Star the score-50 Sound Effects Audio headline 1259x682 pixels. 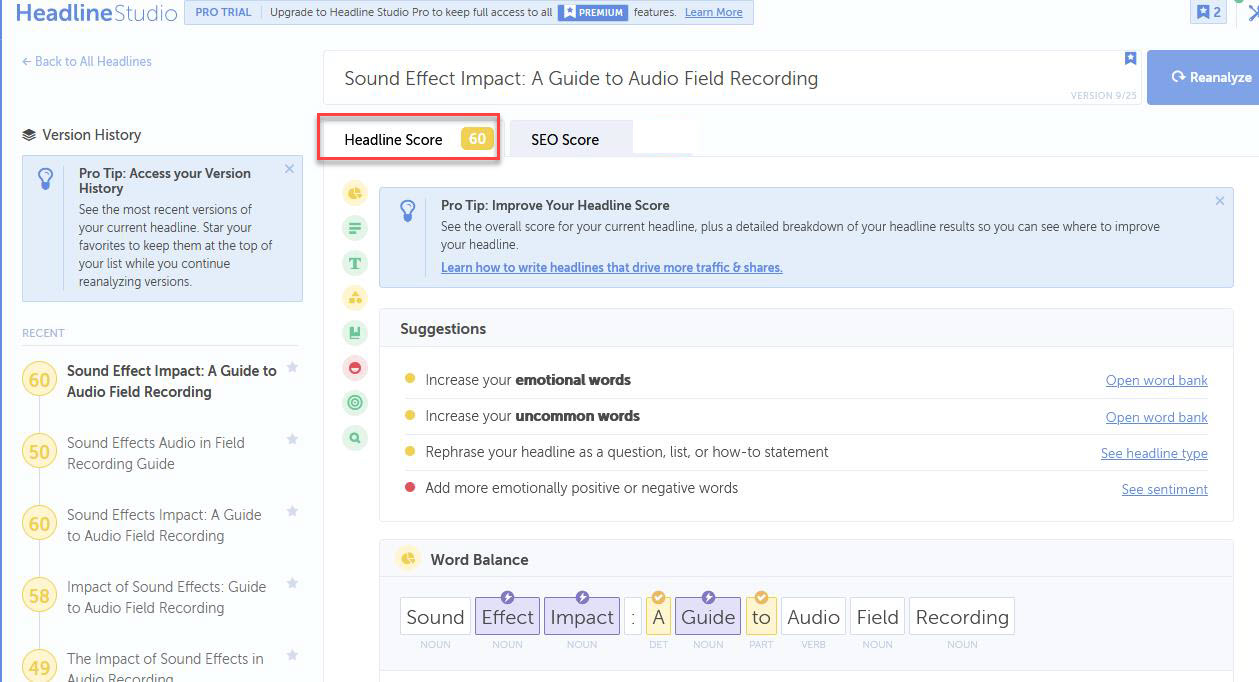pos(292,439)
